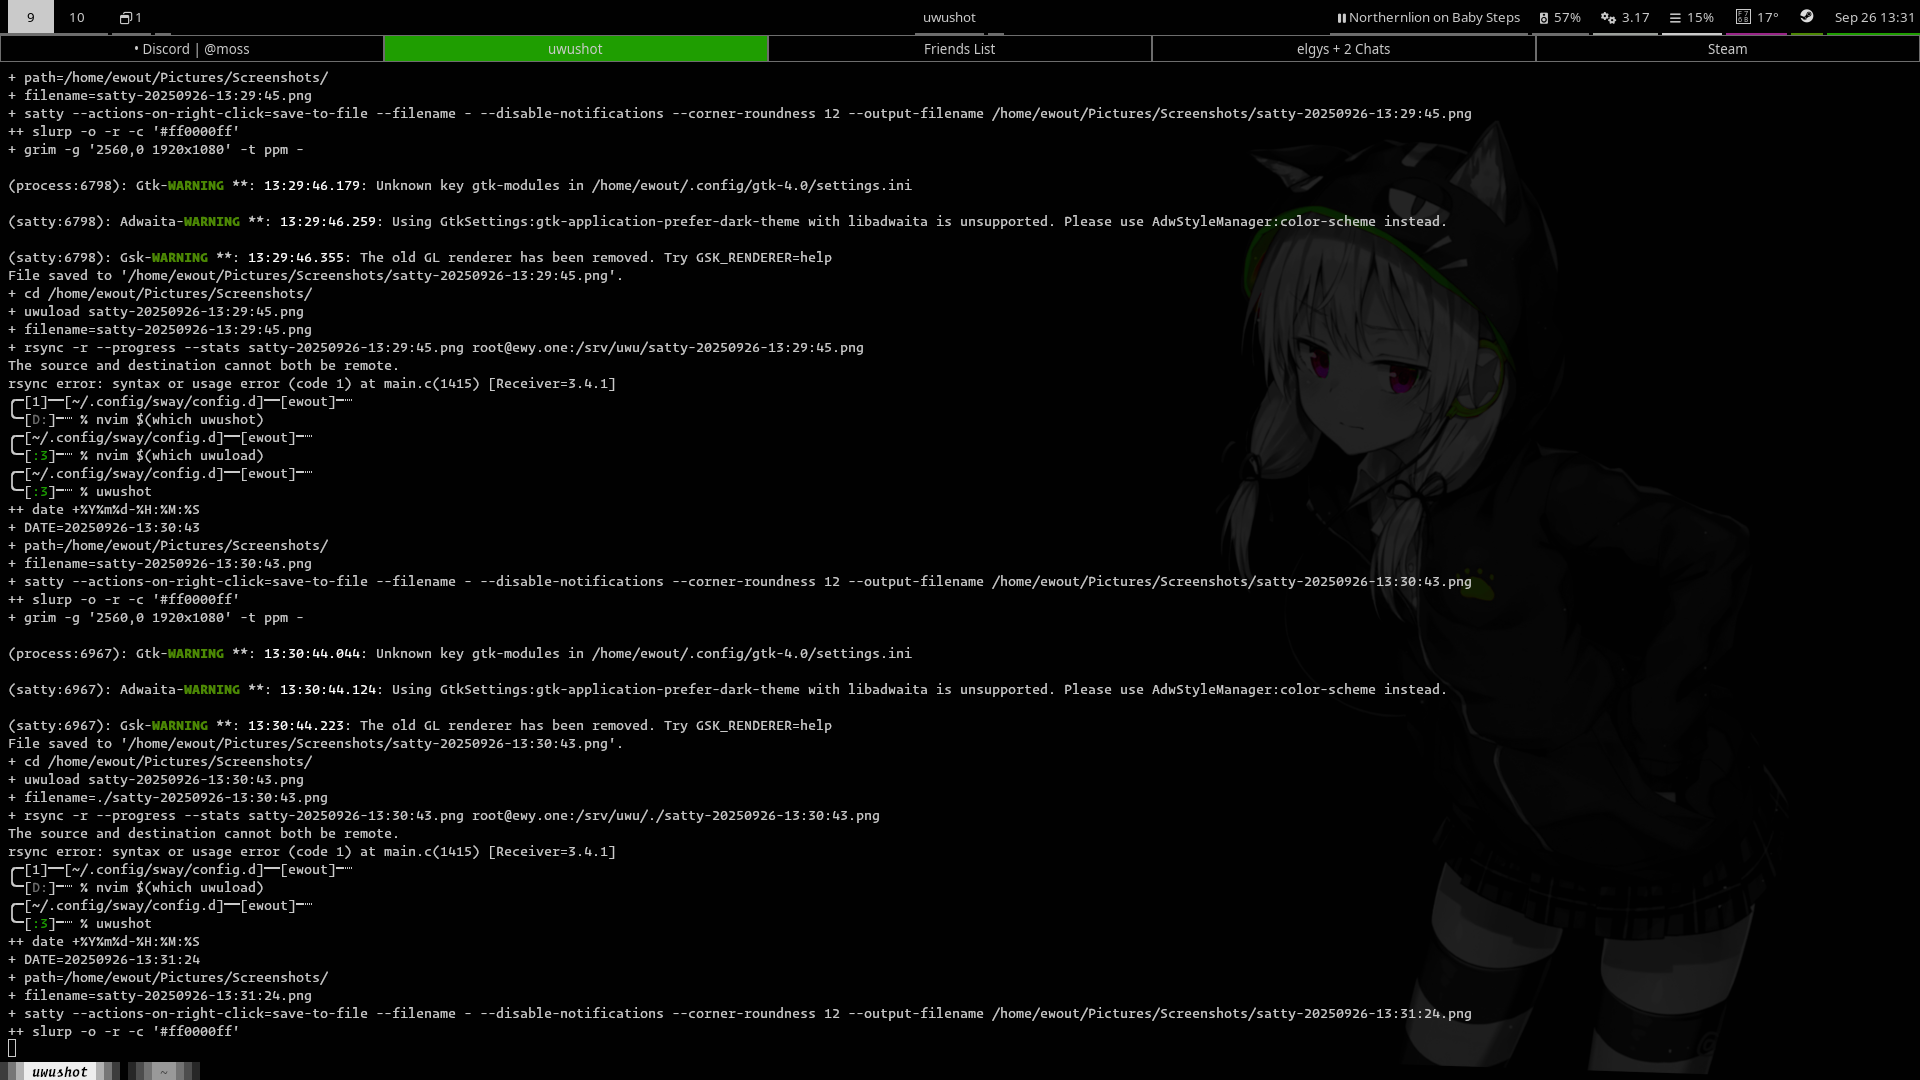Screen dimensions: 1920x1080
Task: Switch to elgys + 2 Chats tab
Action: [1343, 49]
